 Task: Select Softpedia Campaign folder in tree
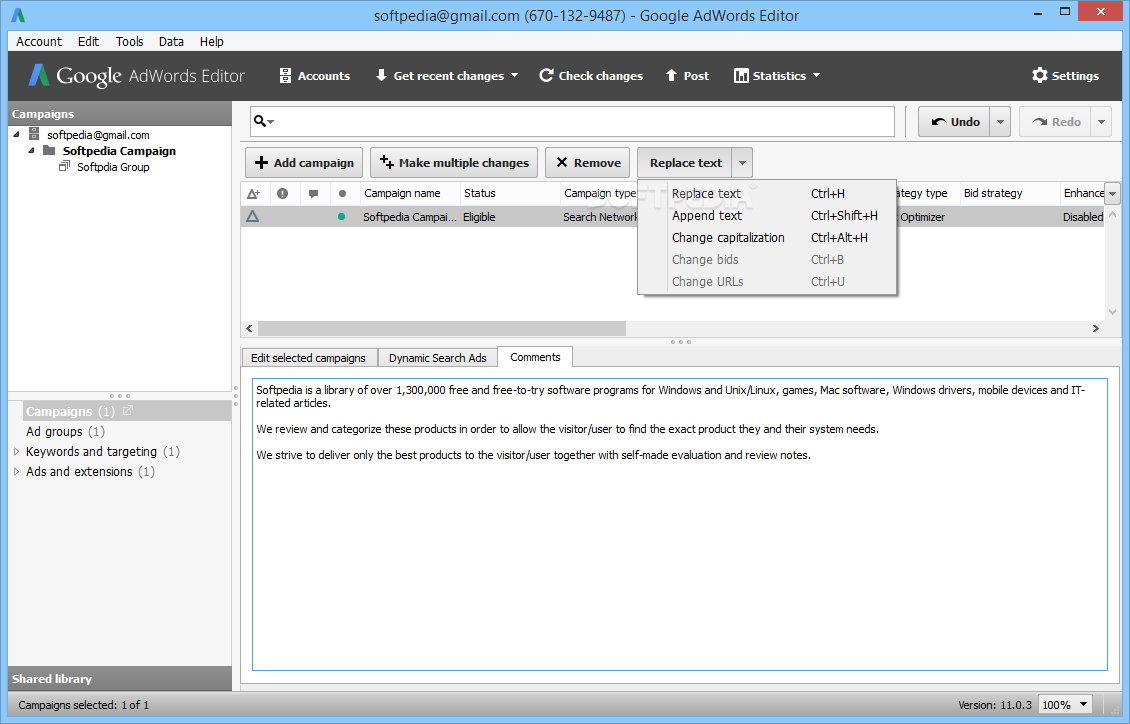point(119,151)
